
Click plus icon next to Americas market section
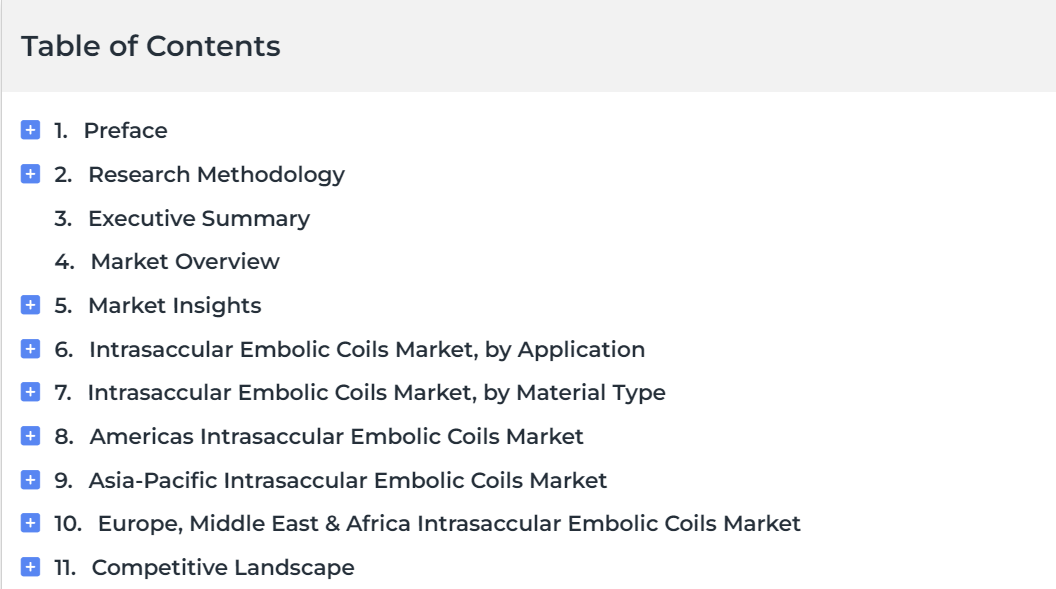click(30, 436)
